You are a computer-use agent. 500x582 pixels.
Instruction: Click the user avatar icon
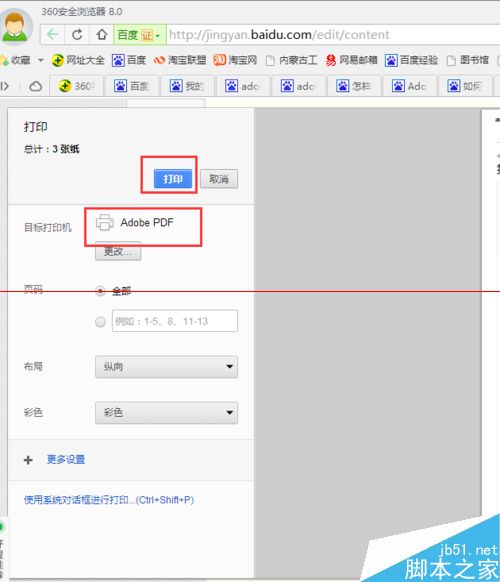click(x=15, y=26)
